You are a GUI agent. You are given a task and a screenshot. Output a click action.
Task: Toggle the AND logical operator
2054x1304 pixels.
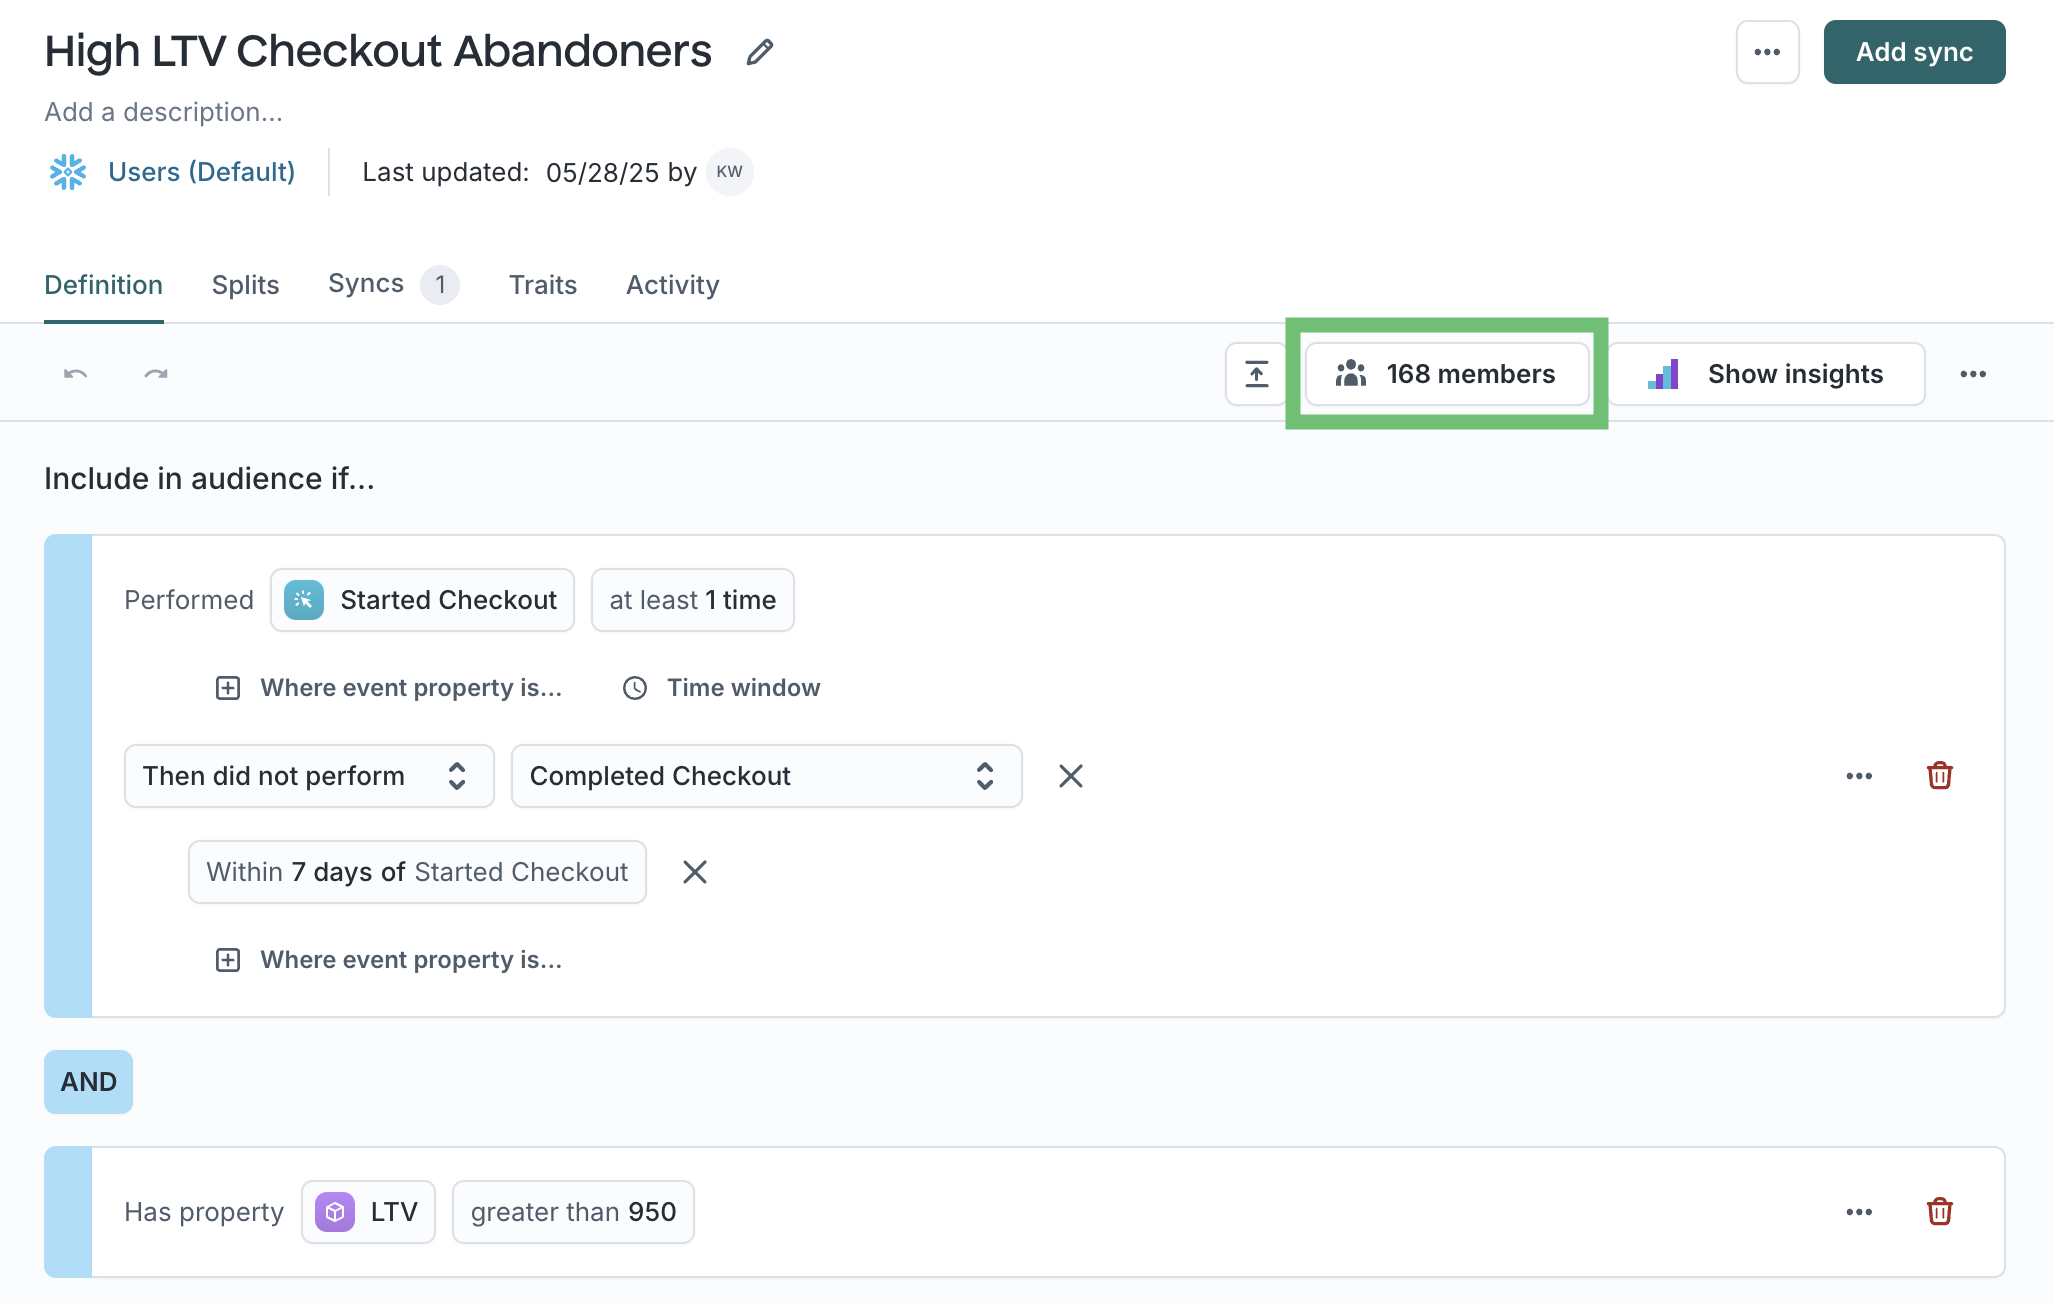88,1082
